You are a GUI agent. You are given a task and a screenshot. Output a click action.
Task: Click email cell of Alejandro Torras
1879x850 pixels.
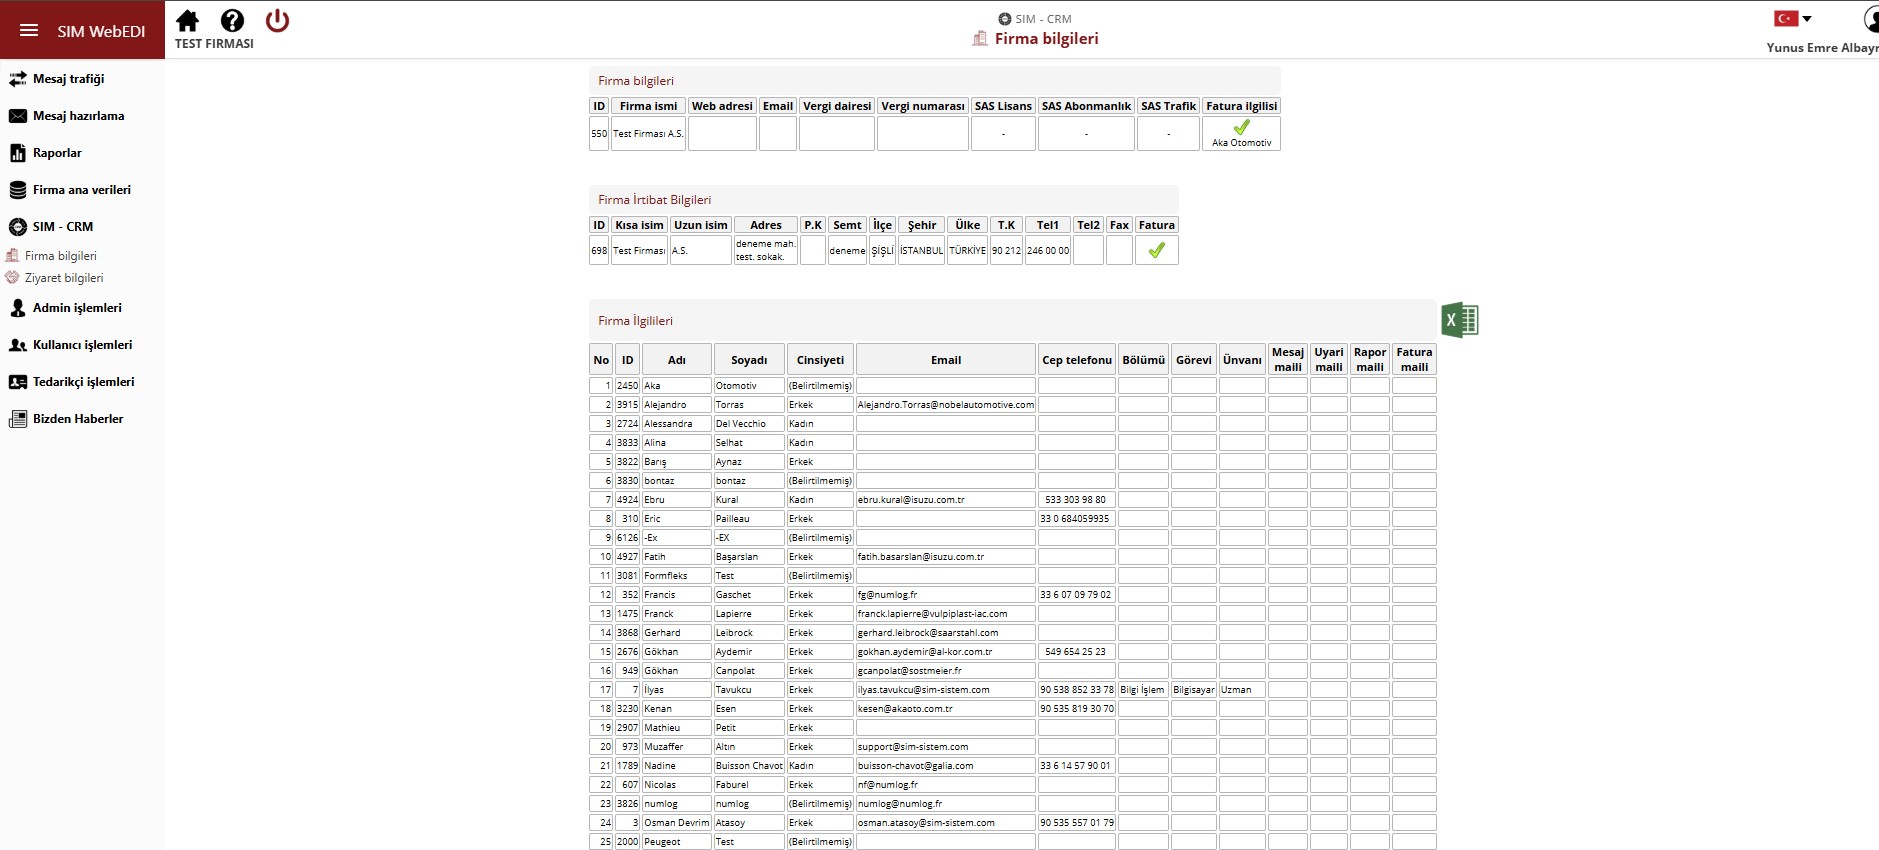click(945, 404)
